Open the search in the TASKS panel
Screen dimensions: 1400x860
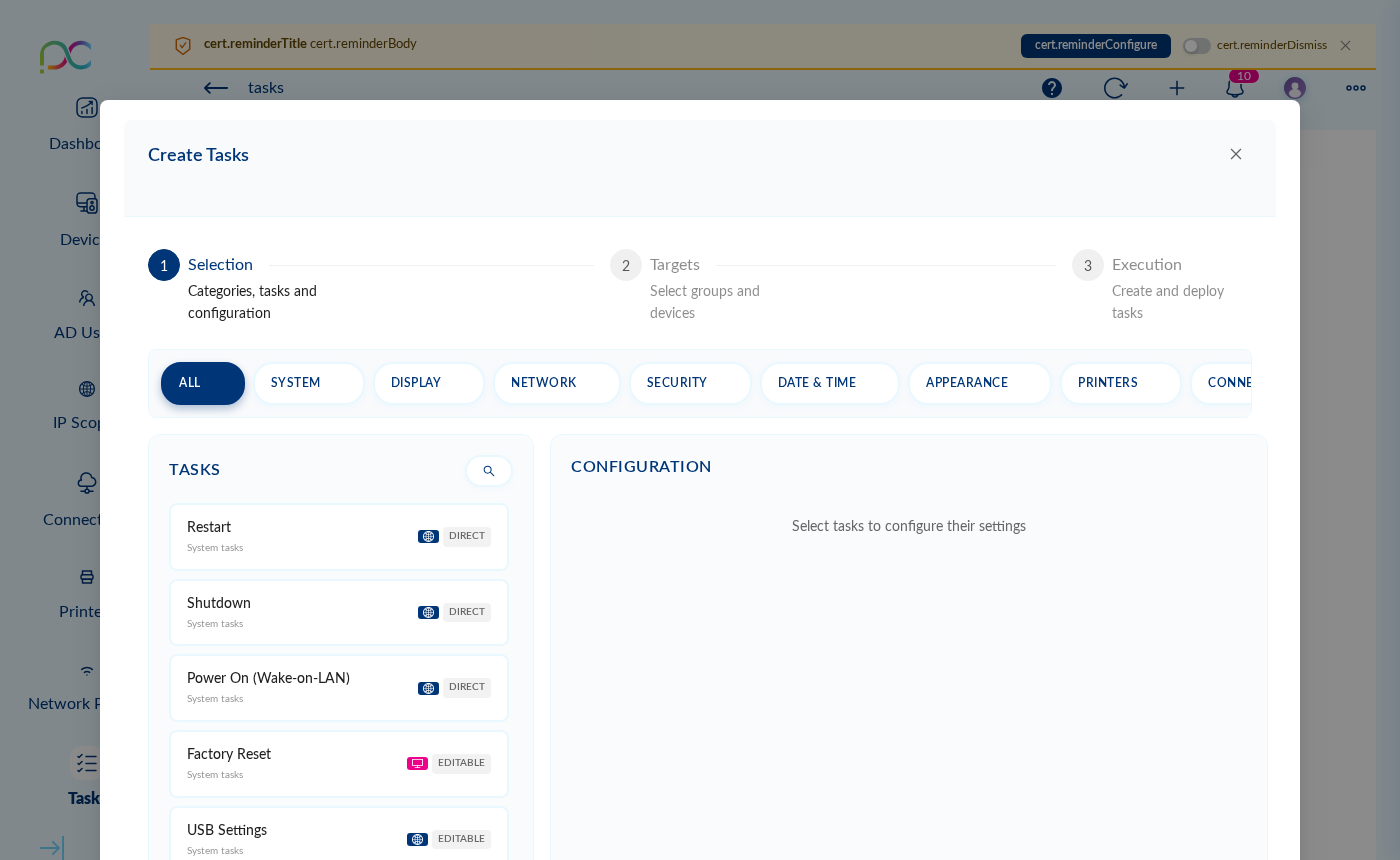(488, 470)
